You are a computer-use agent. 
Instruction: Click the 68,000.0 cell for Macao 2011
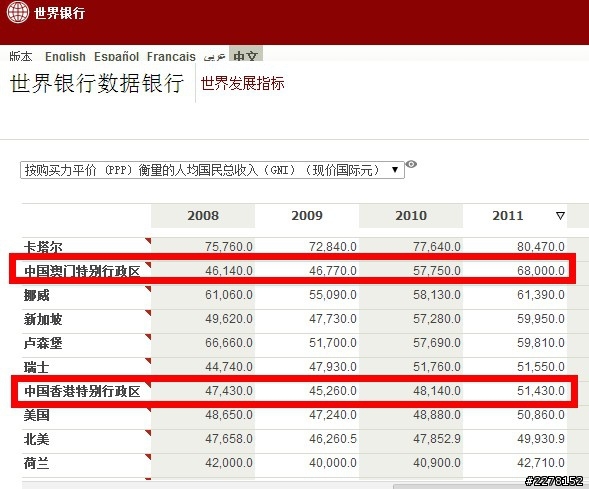coord(541,271)
